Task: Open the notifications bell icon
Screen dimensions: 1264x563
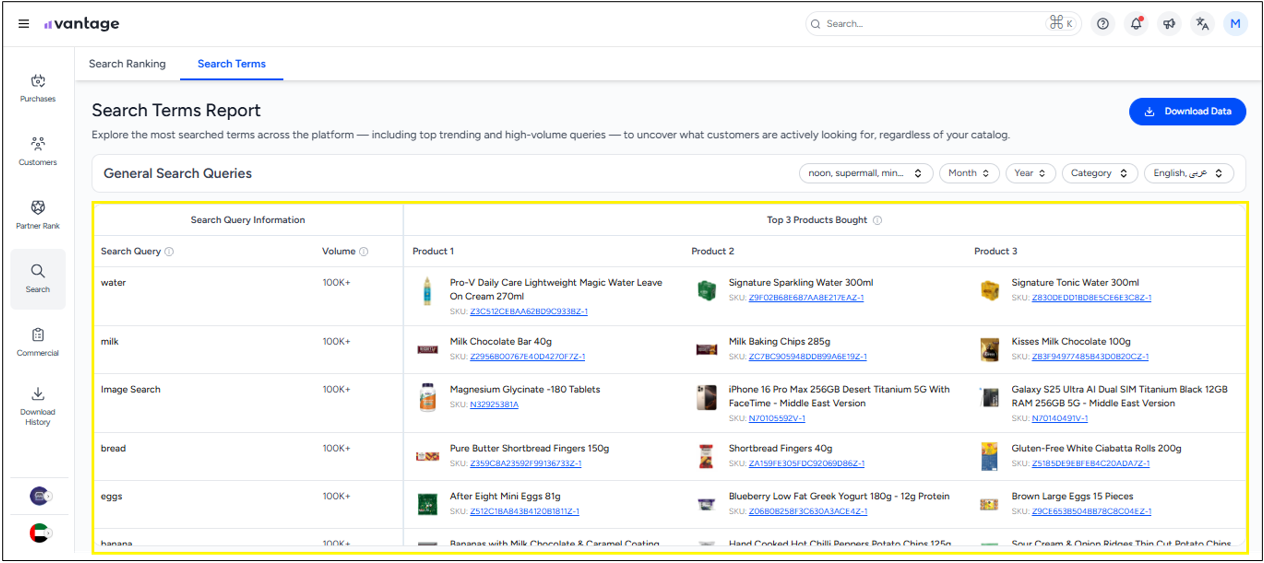Action: click(x=1136, y=24)
